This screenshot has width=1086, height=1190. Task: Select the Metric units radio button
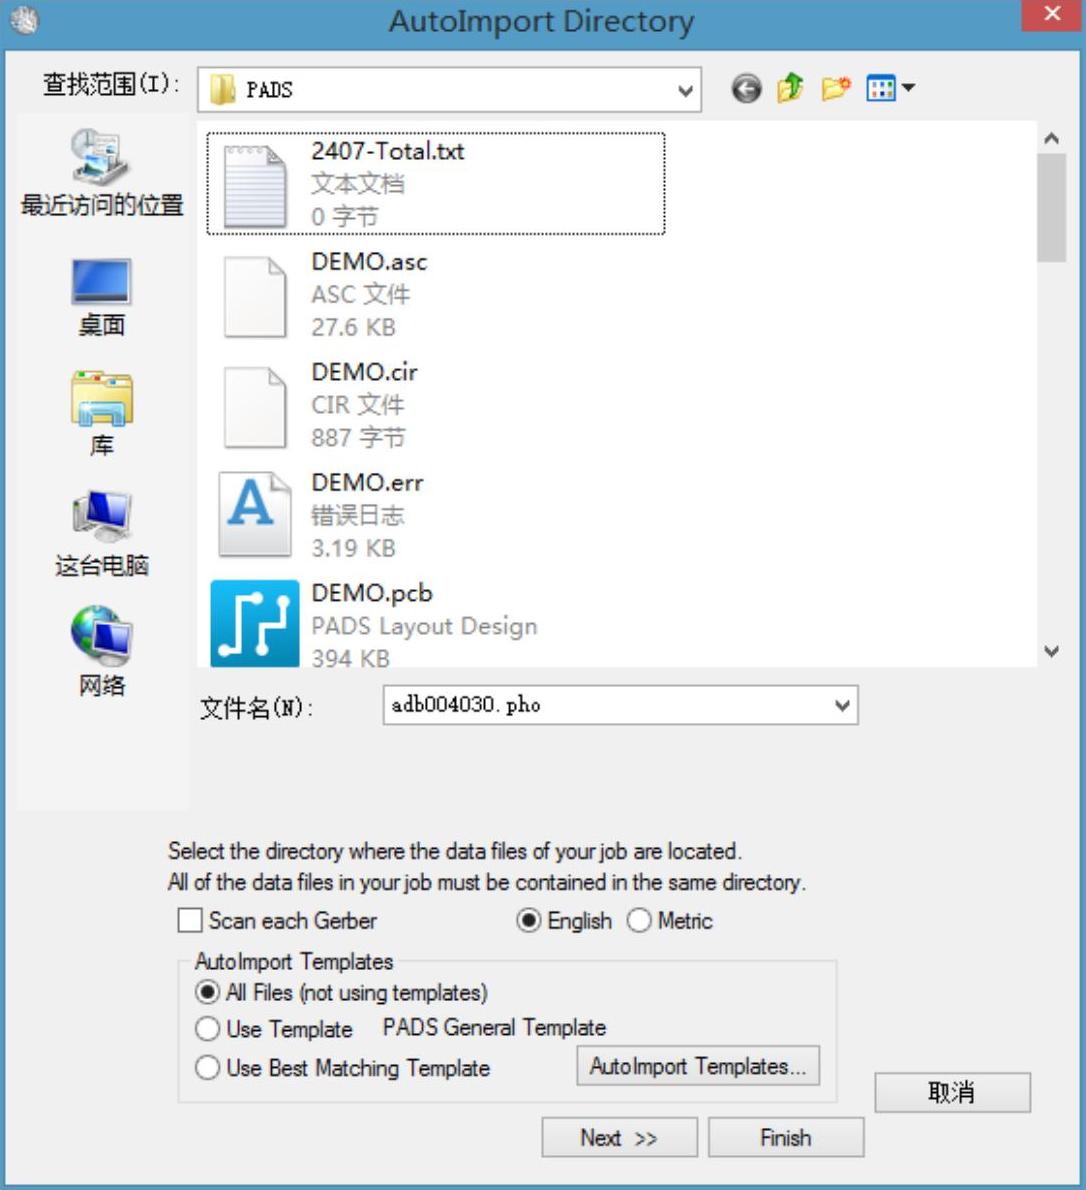(x=639, y=921)
